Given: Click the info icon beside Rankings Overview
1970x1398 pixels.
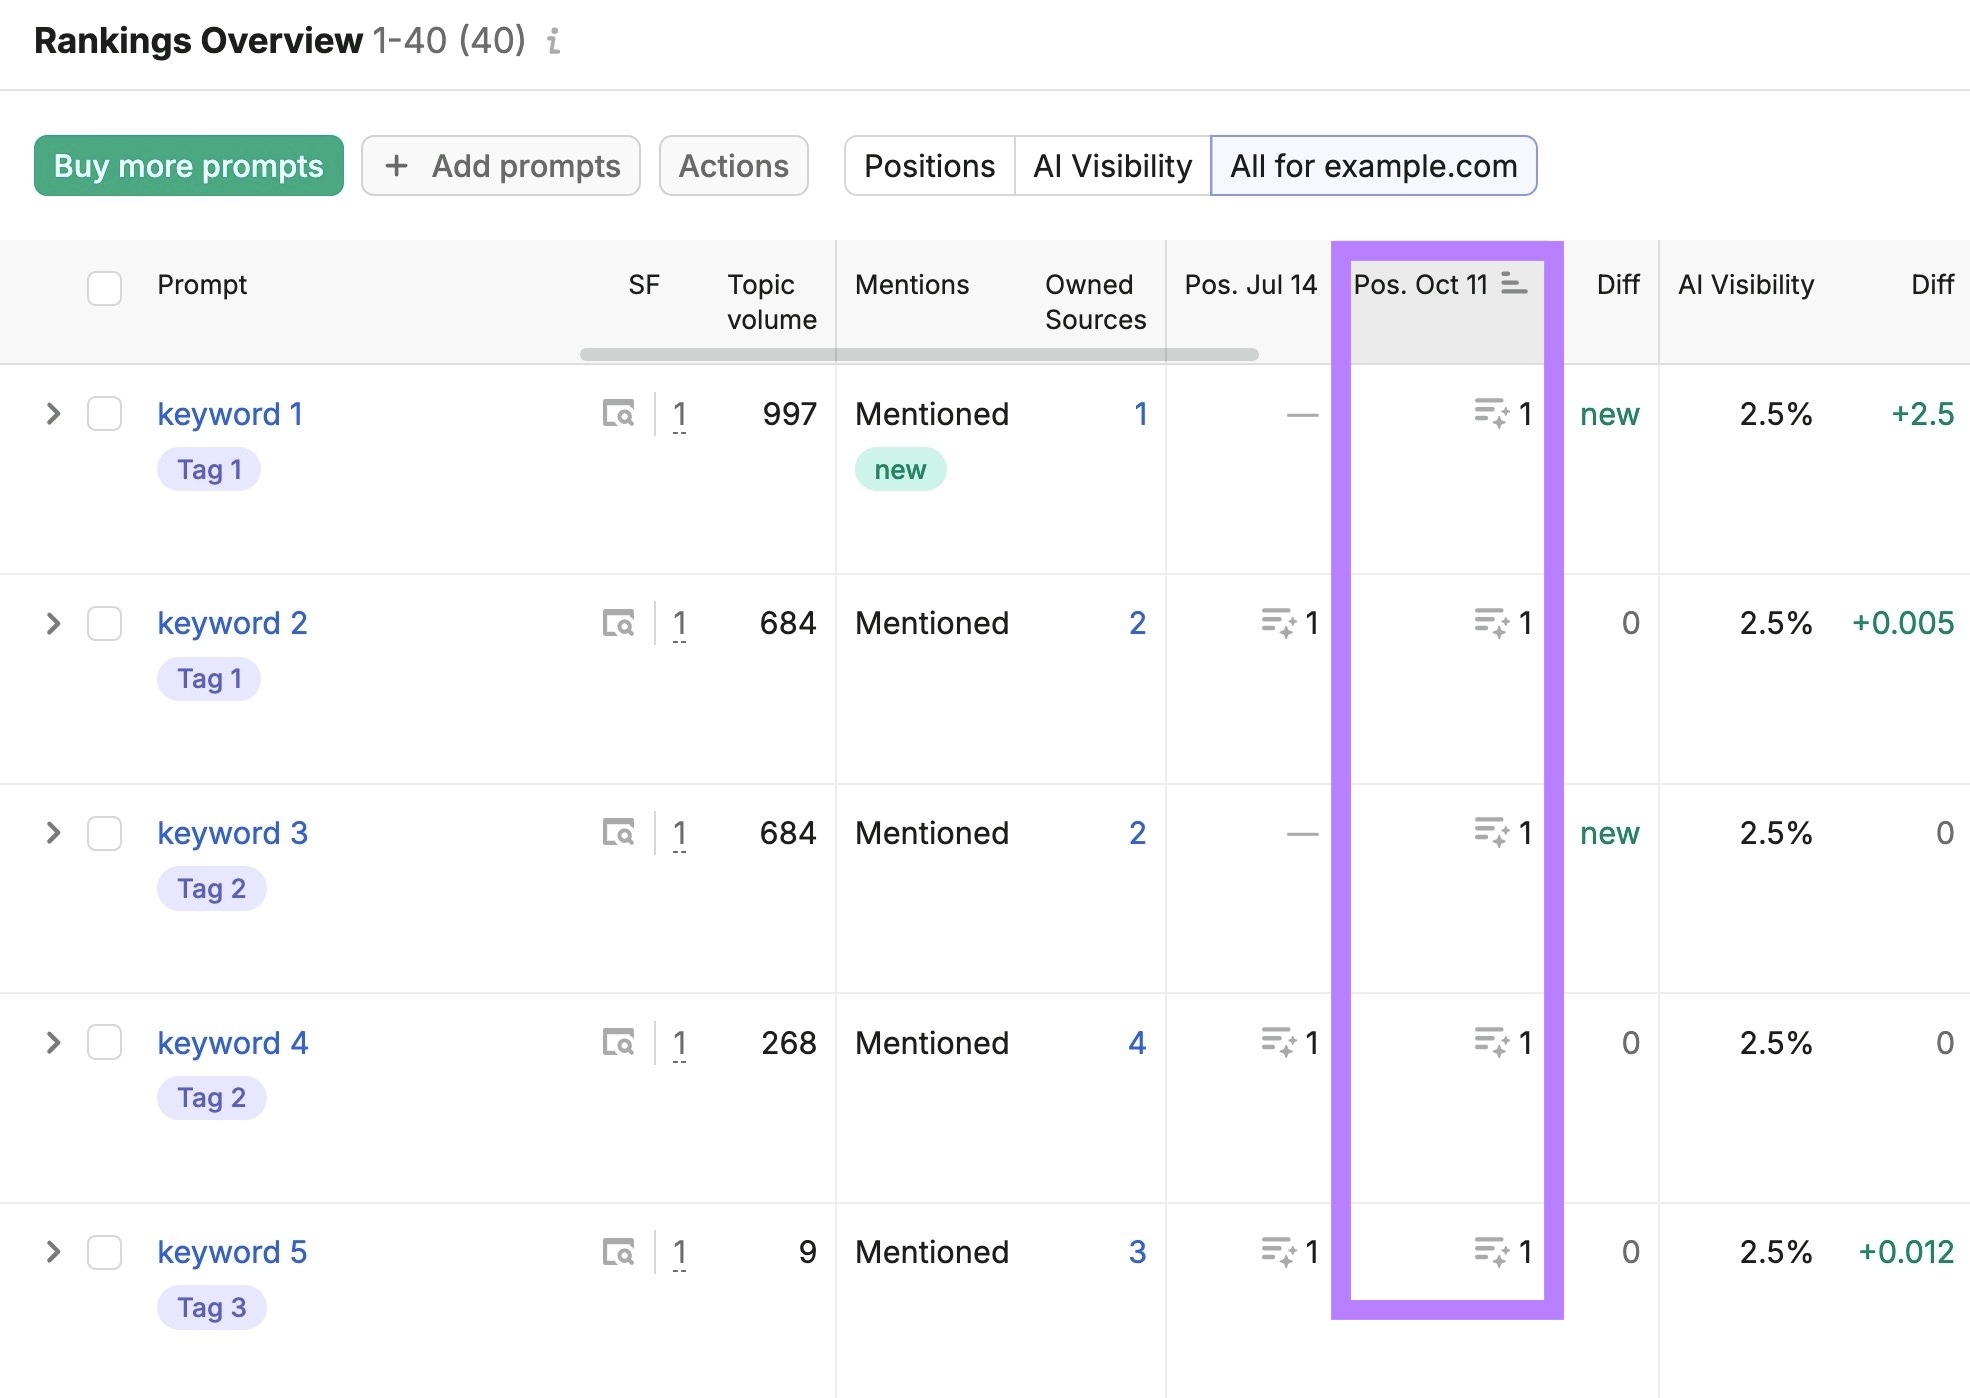Looking at the screenshot, I should (553, 41).
